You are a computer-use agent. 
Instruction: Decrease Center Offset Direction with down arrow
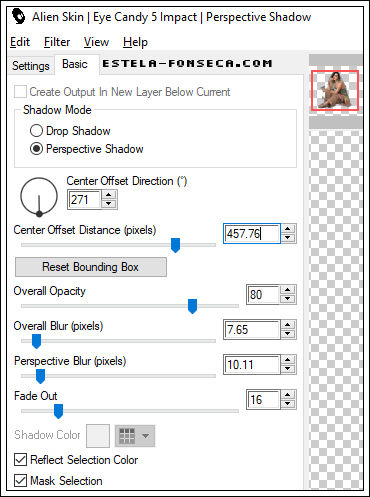click(109, 204)
